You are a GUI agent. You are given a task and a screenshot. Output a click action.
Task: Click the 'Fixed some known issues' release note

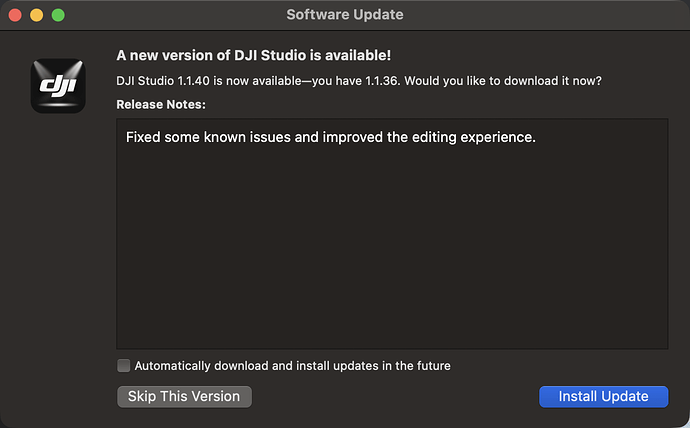click(331, 137)
